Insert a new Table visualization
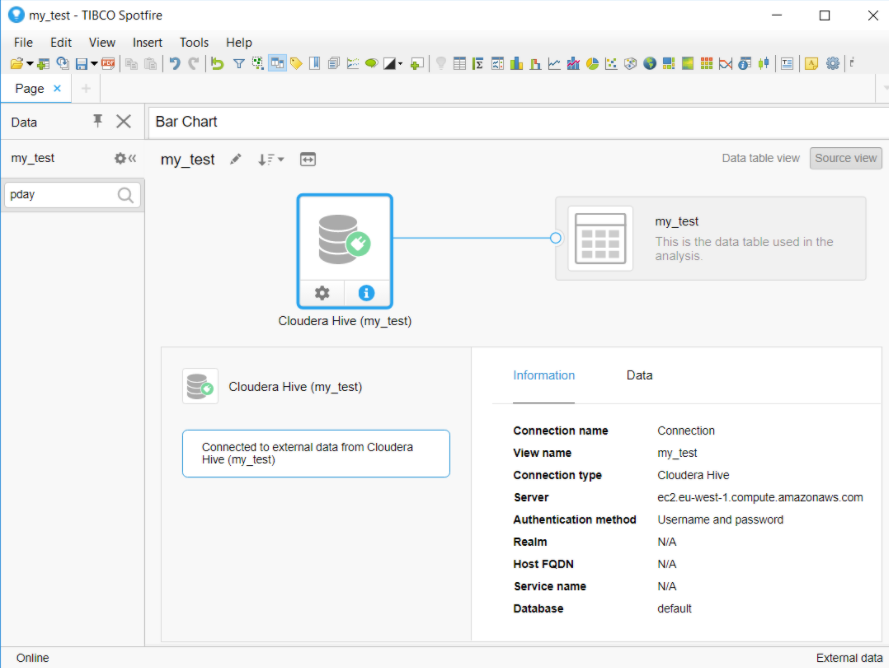 tap(460, 64)
